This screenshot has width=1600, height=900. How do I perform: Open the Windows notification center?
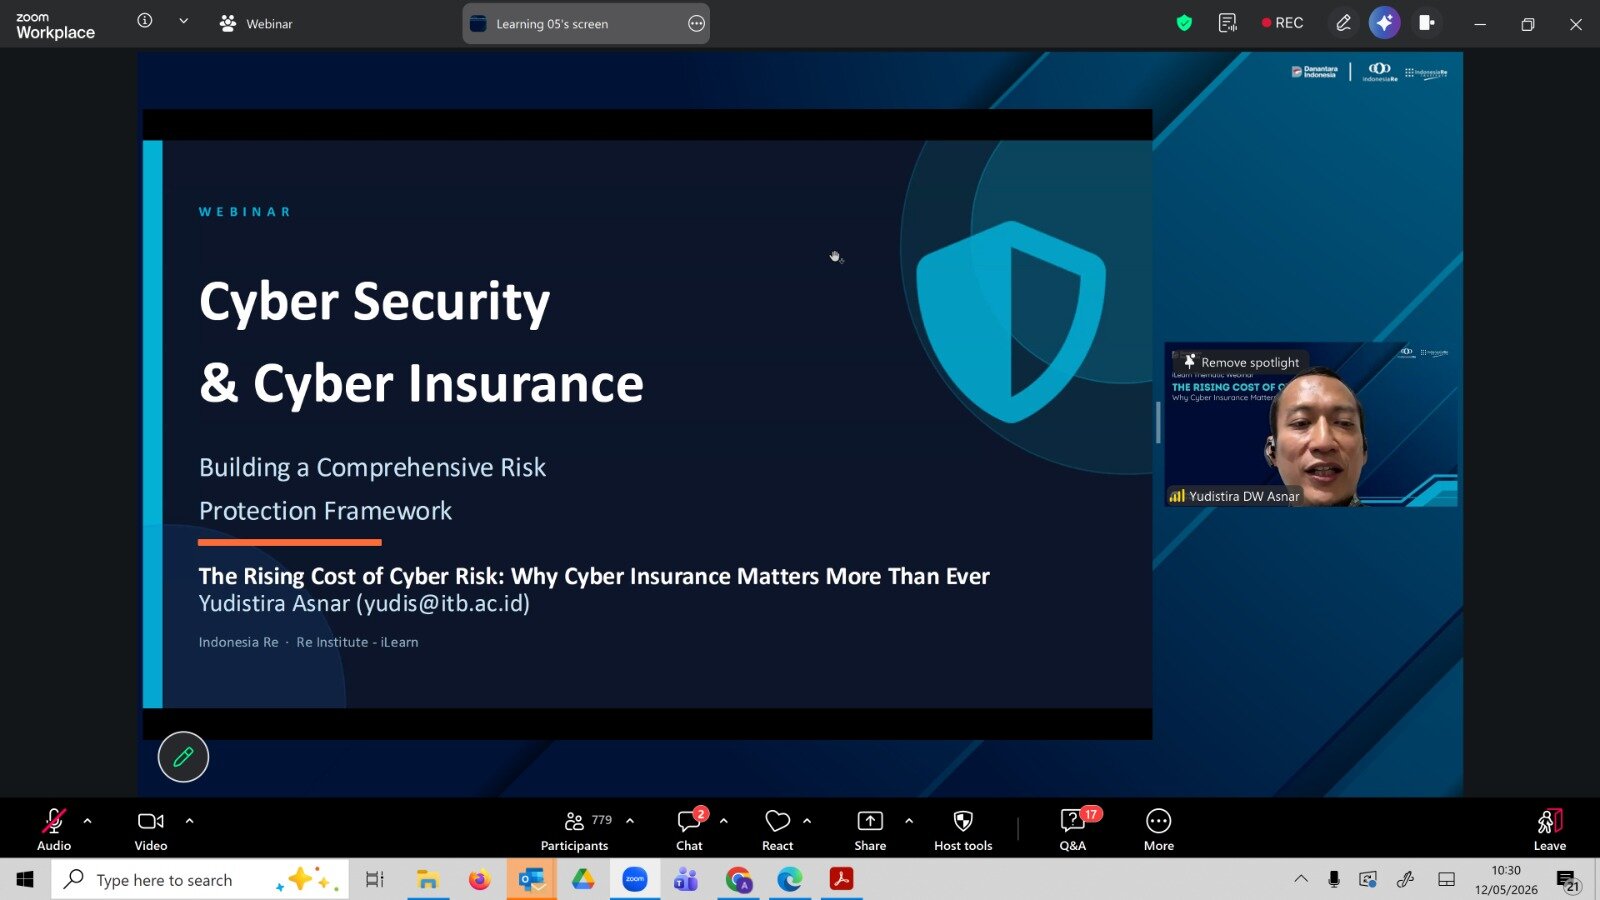(1567, 880)
